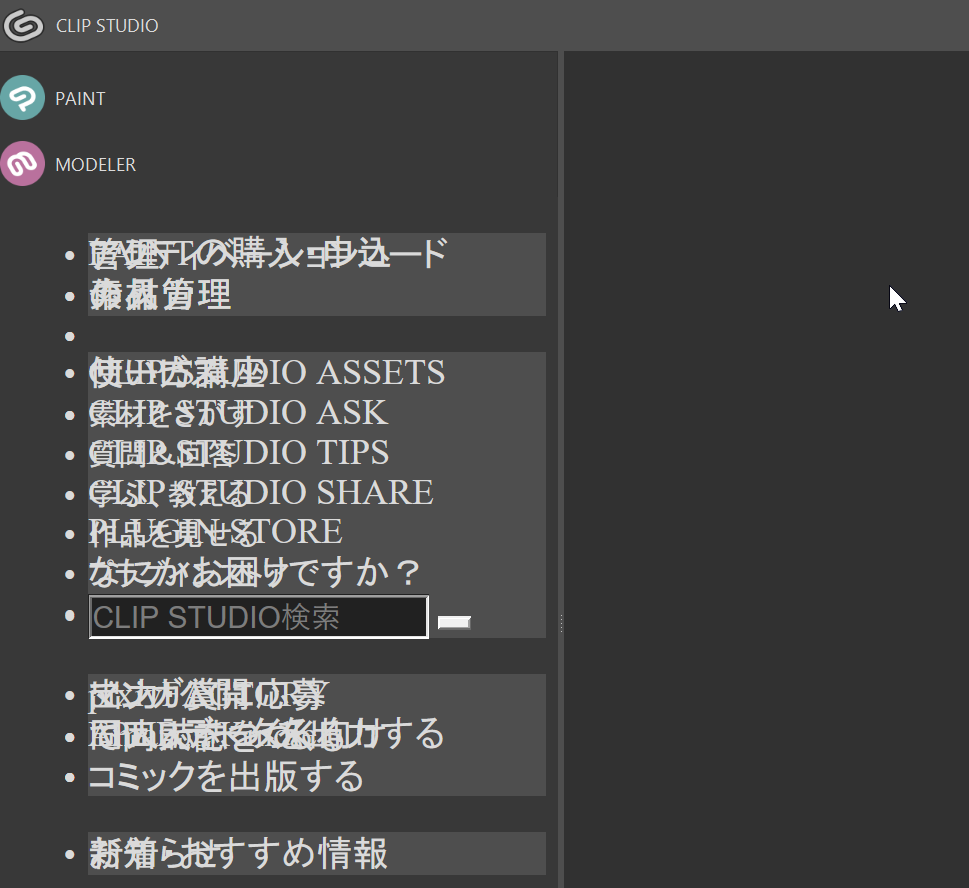
Task: Open the コミックを出版する link
Action: pyautogui.click(x=226, y=776)
